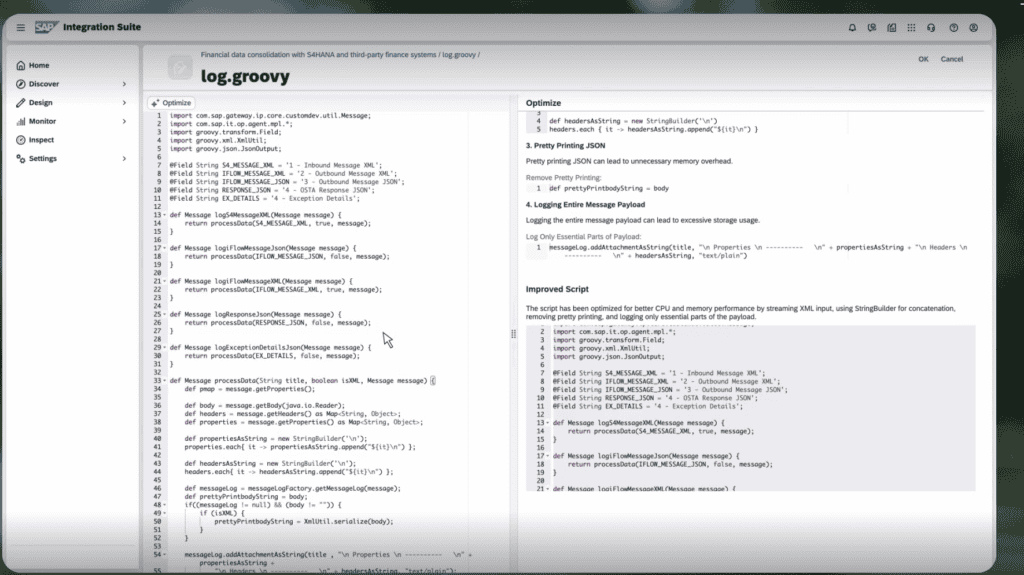Click the Cancel button

tap(952, 59)
